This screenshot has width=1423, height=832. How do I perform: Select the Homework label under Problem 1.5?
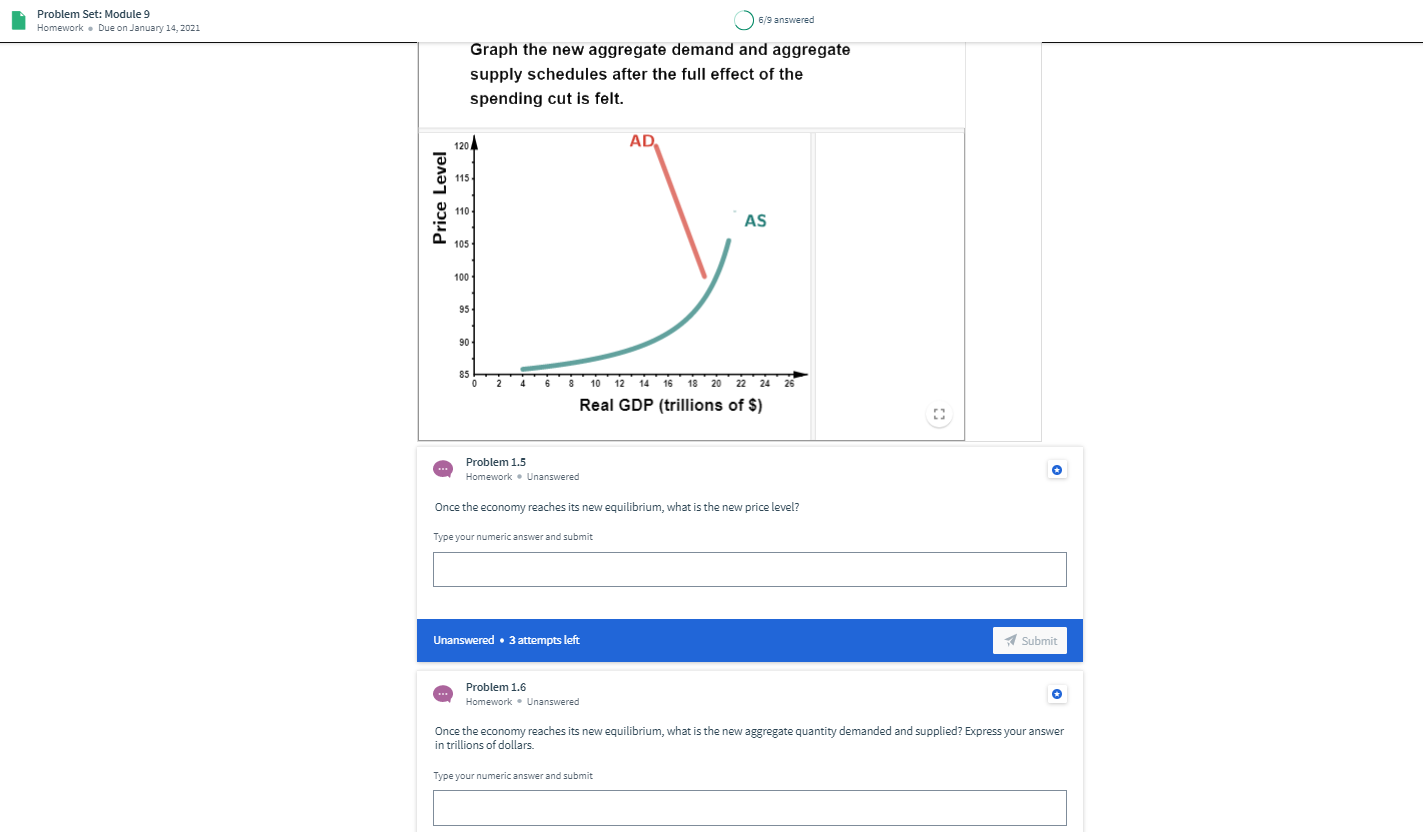(x=488, y=477)
